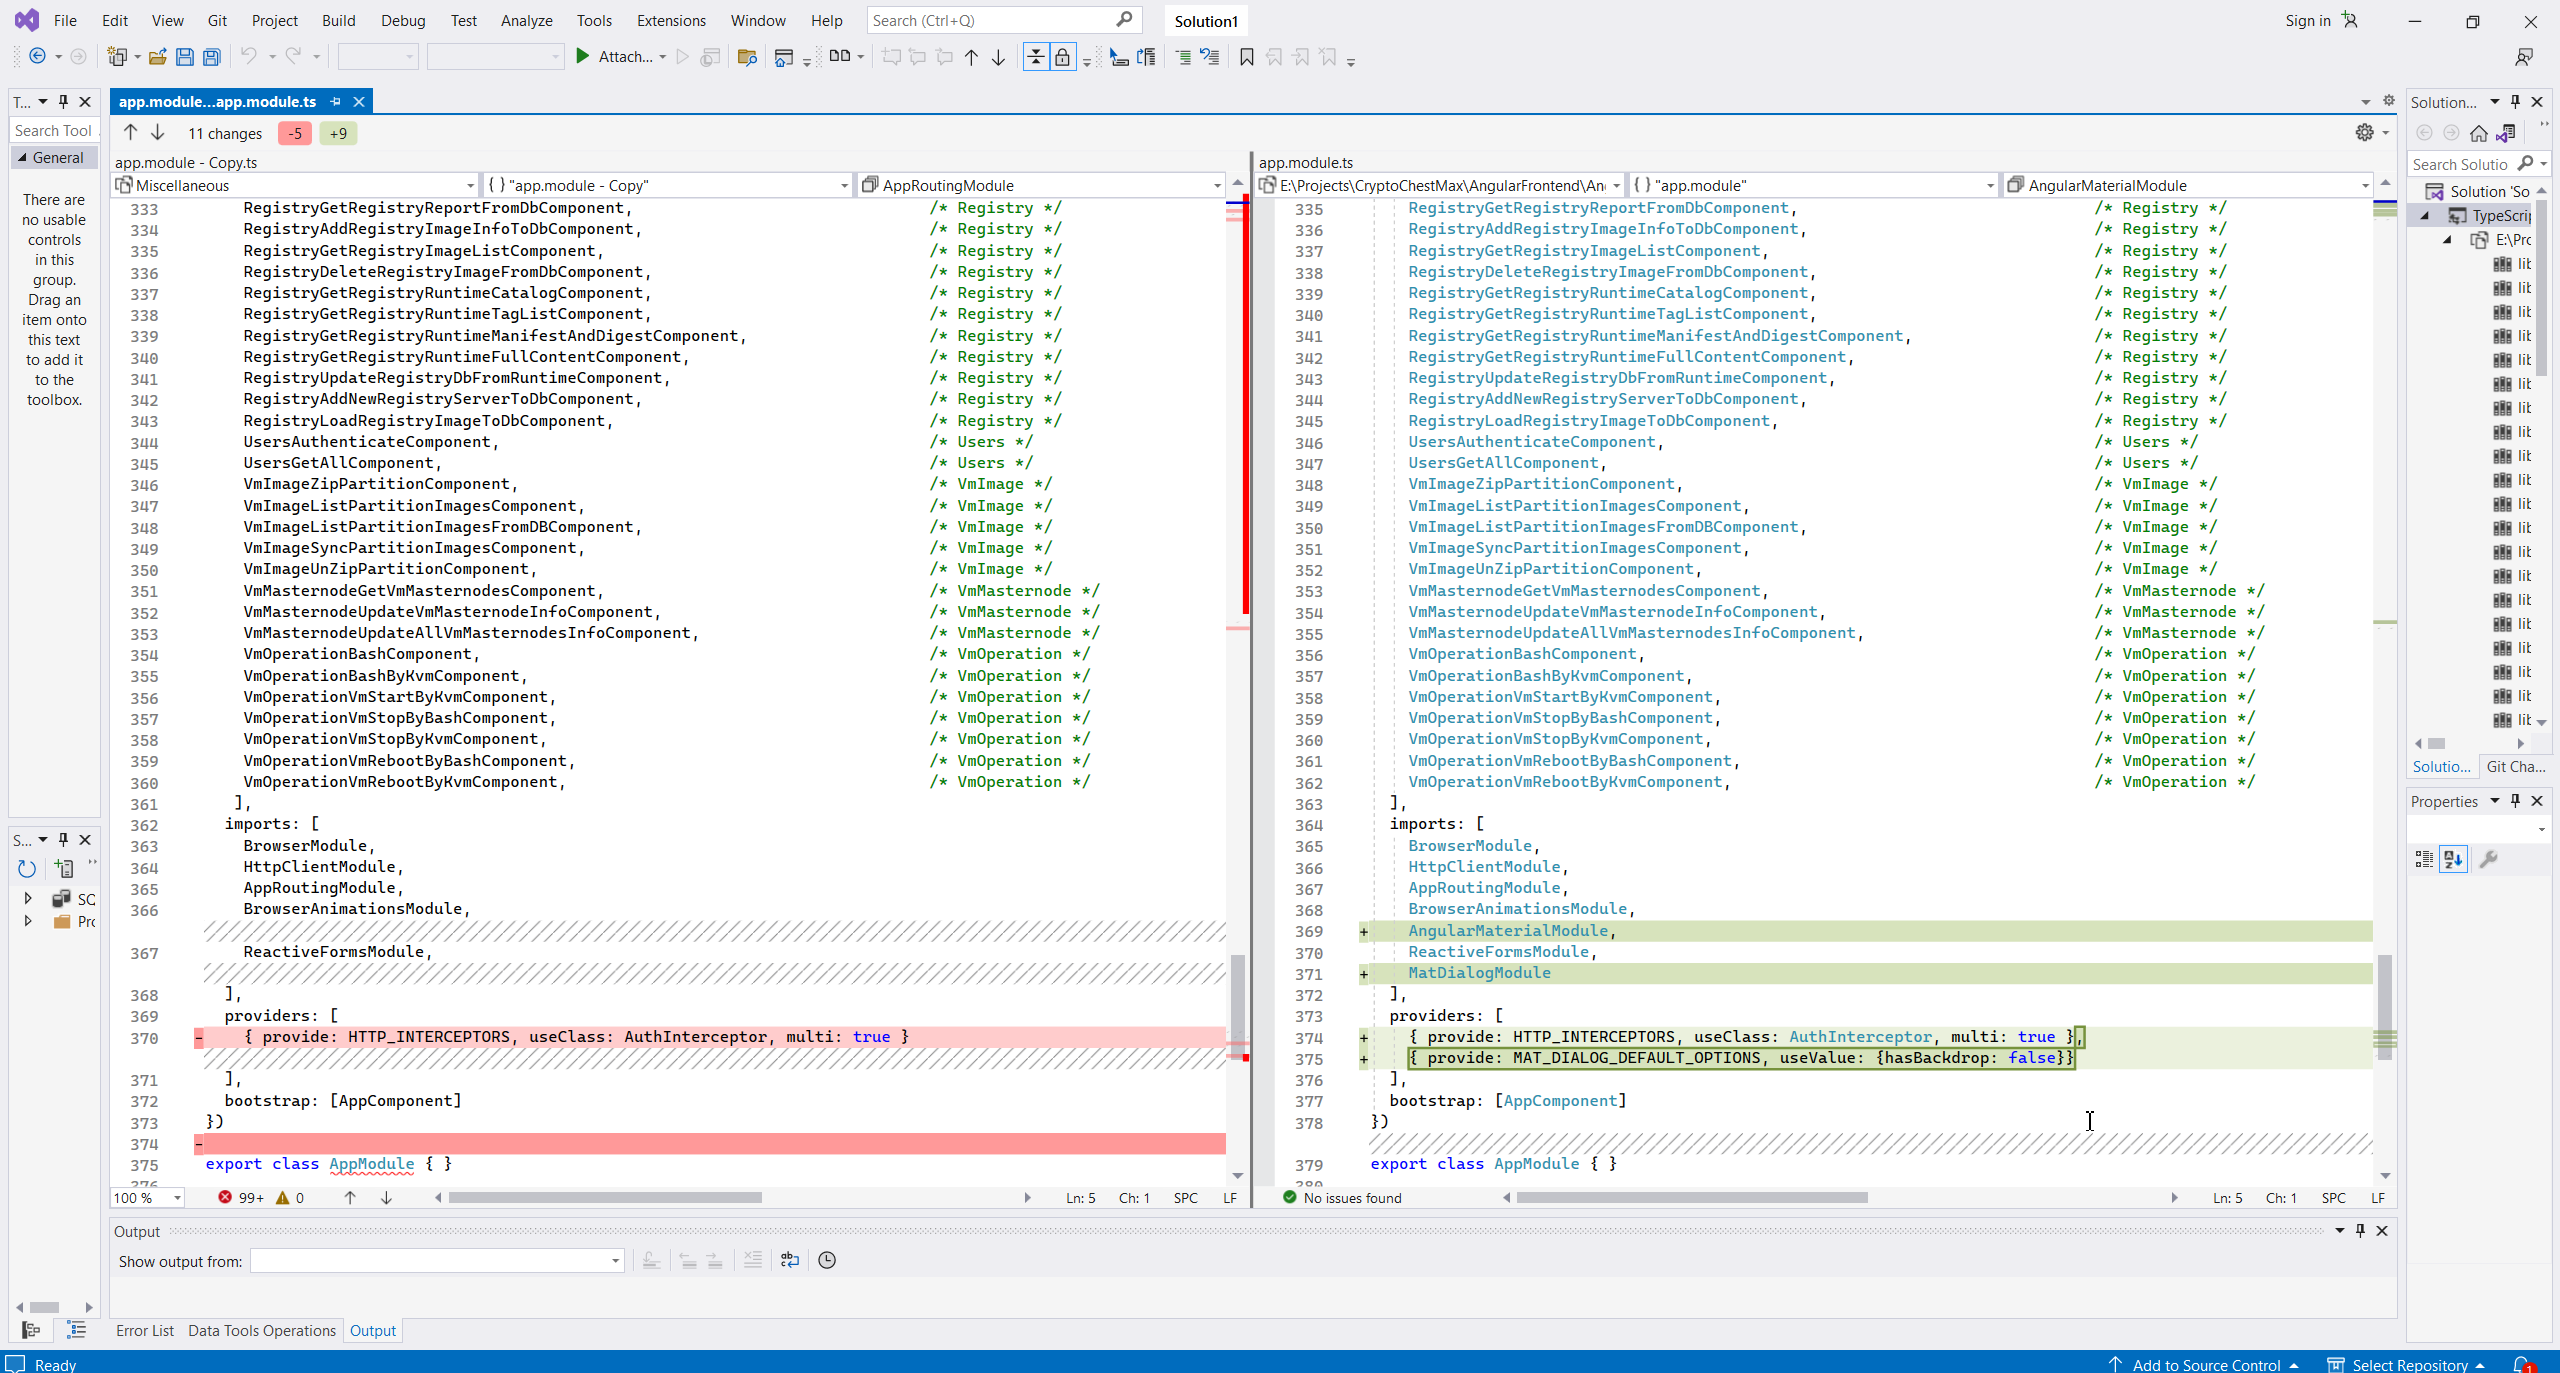Open diff settings gear icon
The width and height of the screenshot is (2560, 1373).
pos(2364,133)
